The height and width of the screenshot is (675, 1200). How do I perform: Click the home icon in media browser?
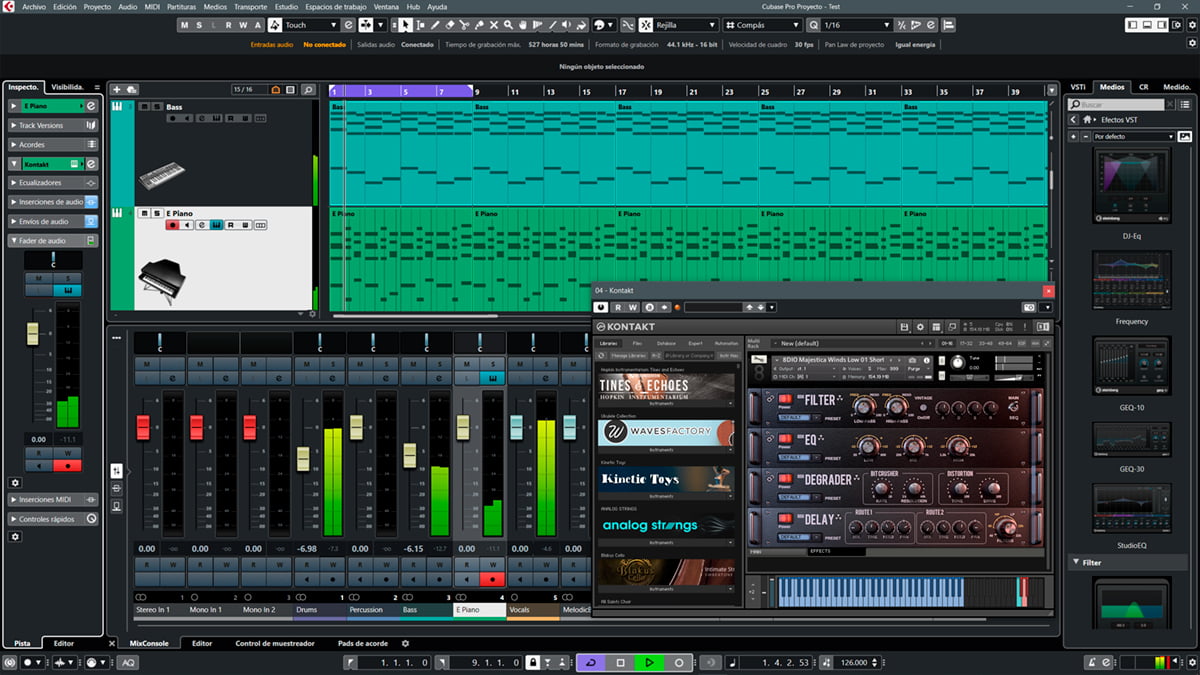tap(1089, 120)
